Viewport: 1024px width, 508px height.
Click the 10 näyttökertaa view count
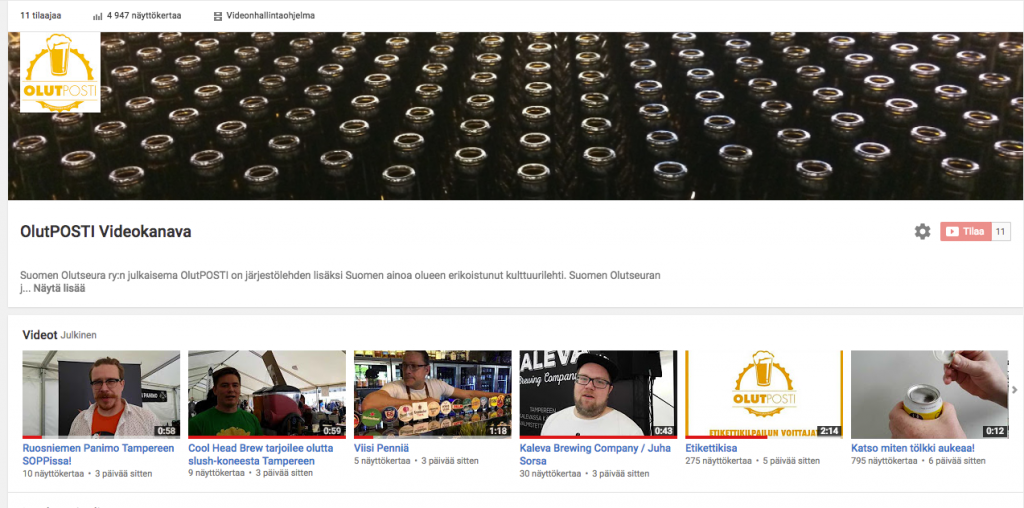[x=53, y=473]
